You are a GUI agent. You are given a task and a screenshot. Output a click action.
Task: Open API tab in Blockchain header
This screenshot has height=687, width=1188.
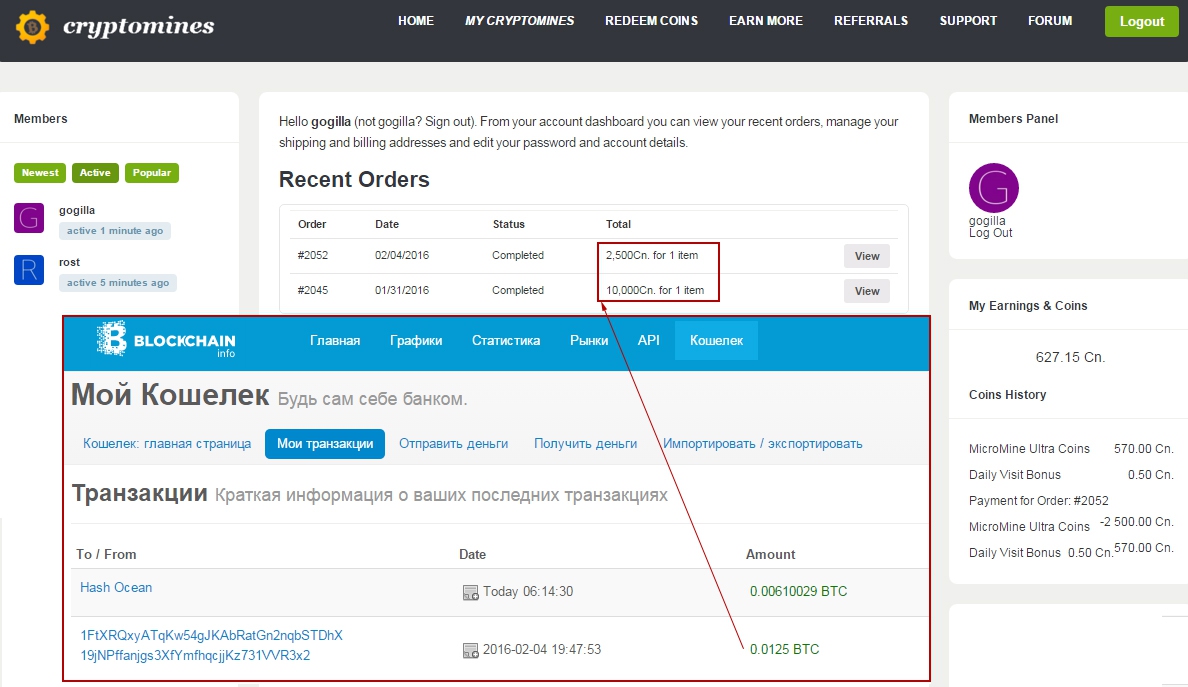pos(649,340)
